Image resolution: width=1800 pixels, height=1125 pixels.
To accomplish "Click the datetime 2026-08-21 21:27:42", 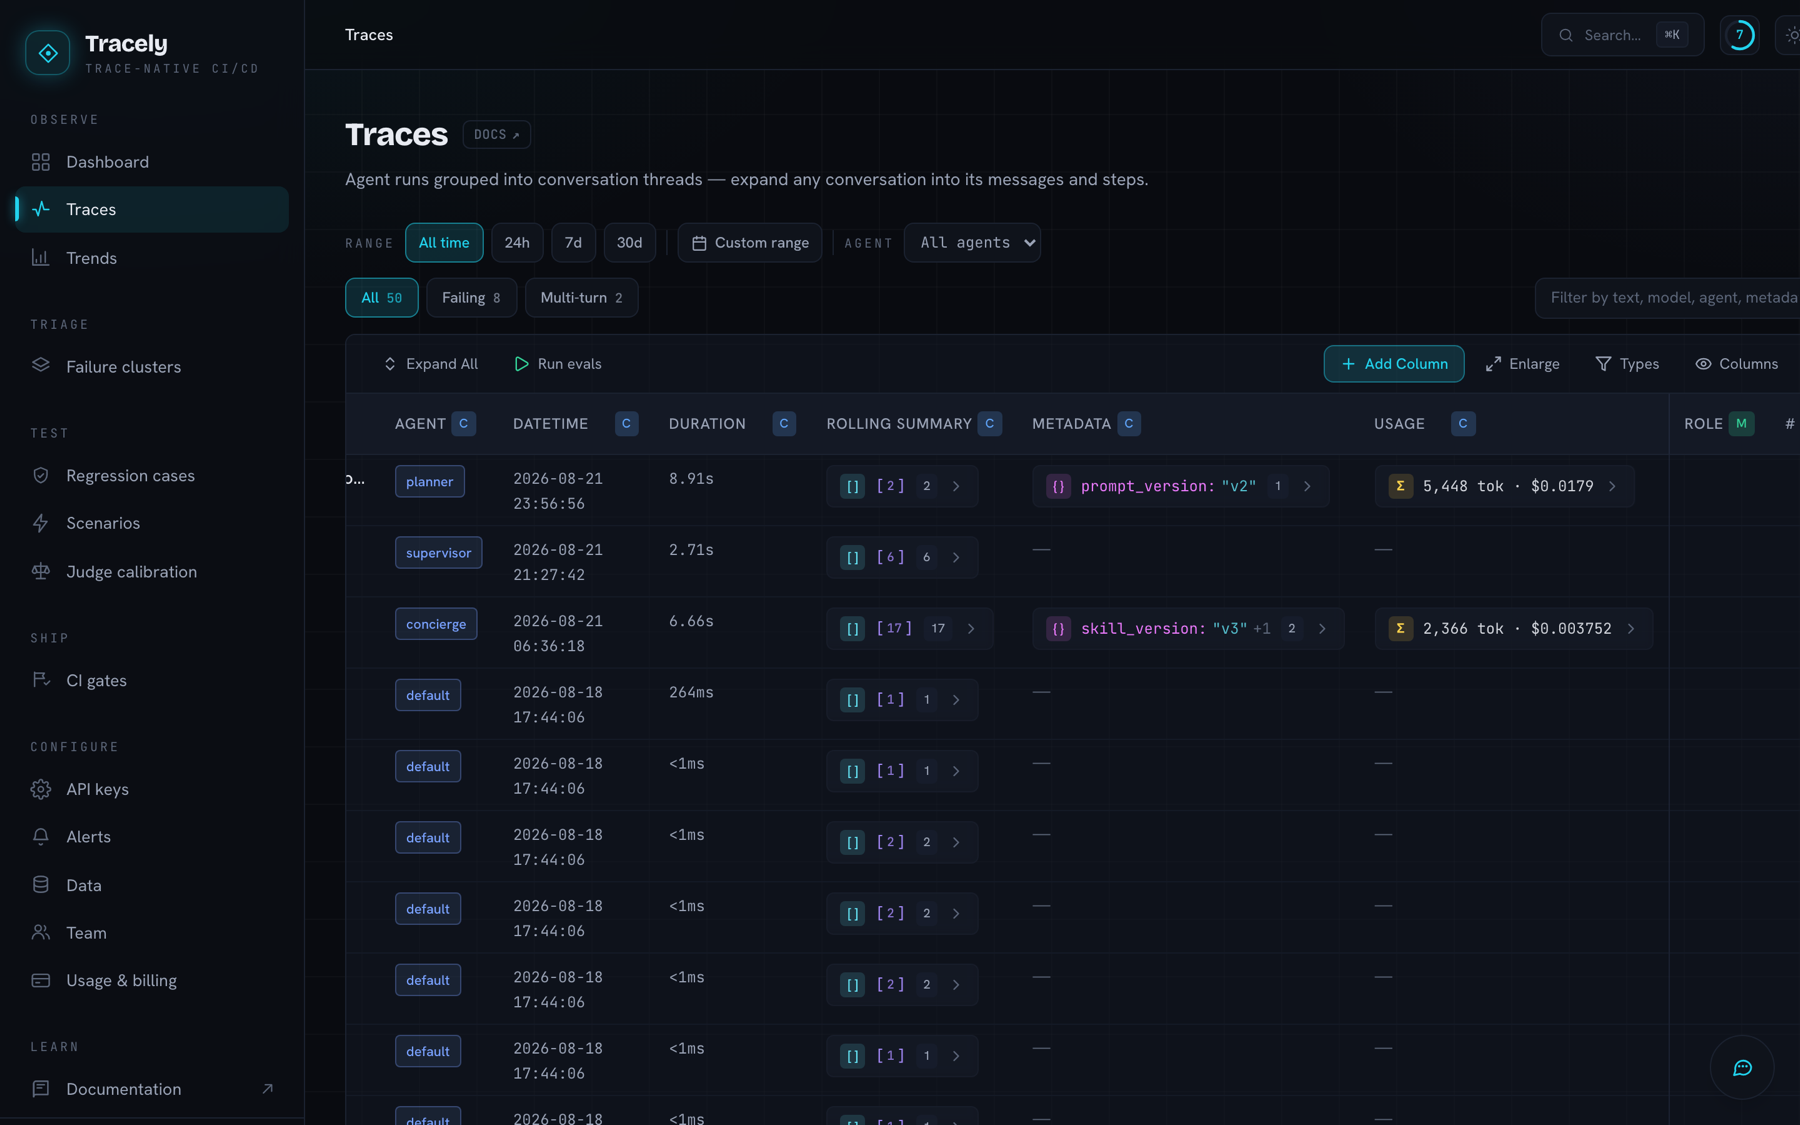I will (558, 562).
